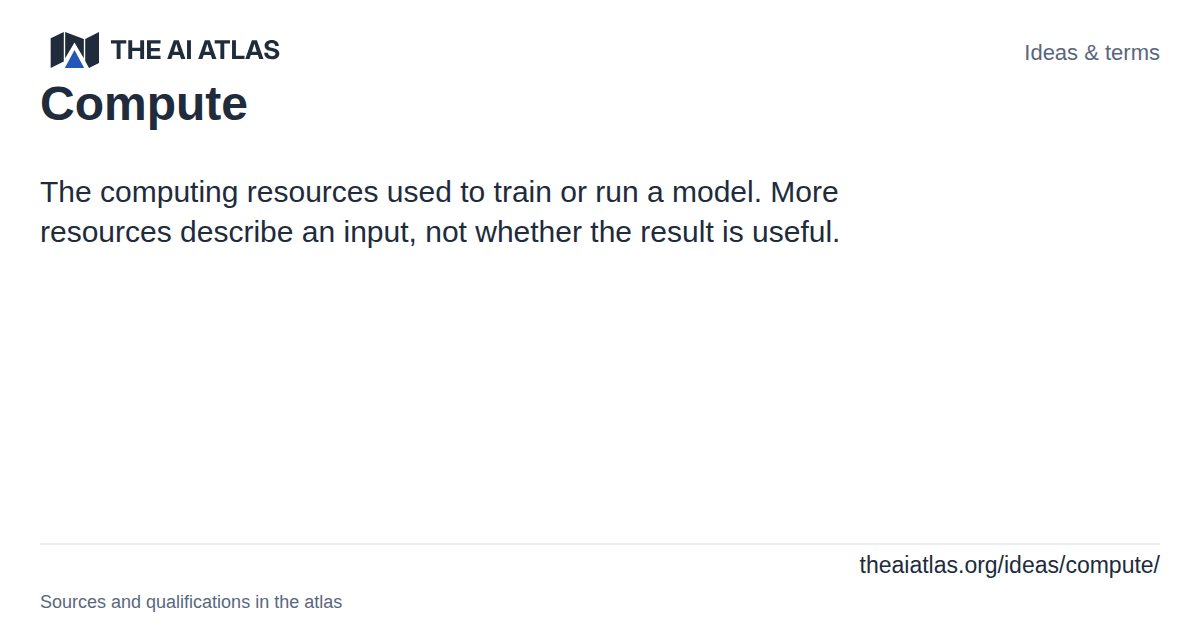Click the word "model" in the description
The height and width of the screenshot is (630, 1200).
[714, 192]
